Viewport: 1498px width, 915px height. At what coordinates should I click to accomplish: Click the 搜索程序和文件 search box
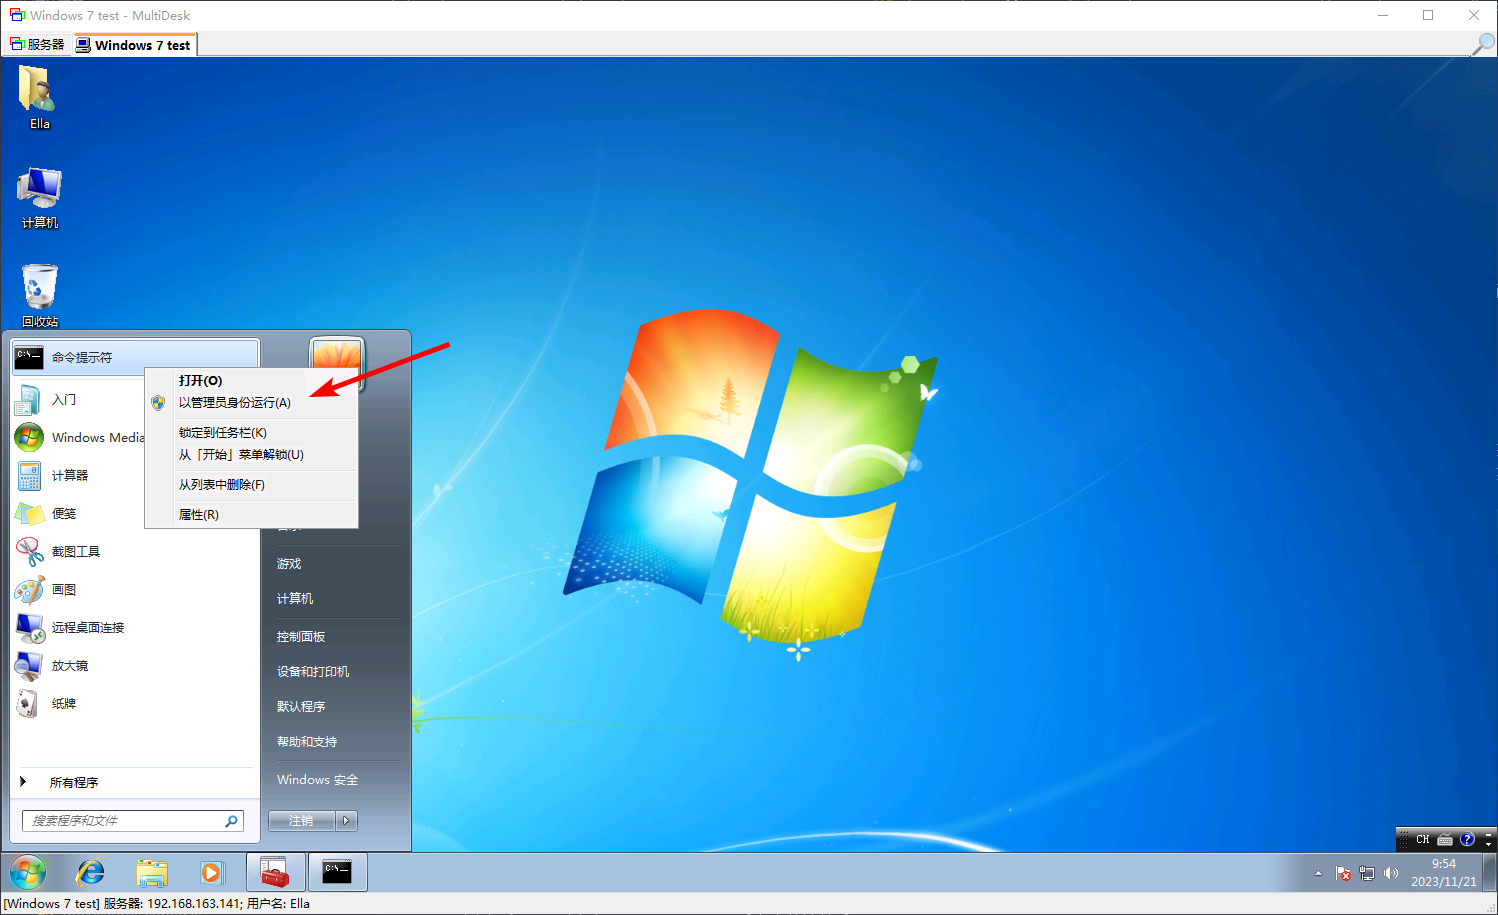coord(133,821)
